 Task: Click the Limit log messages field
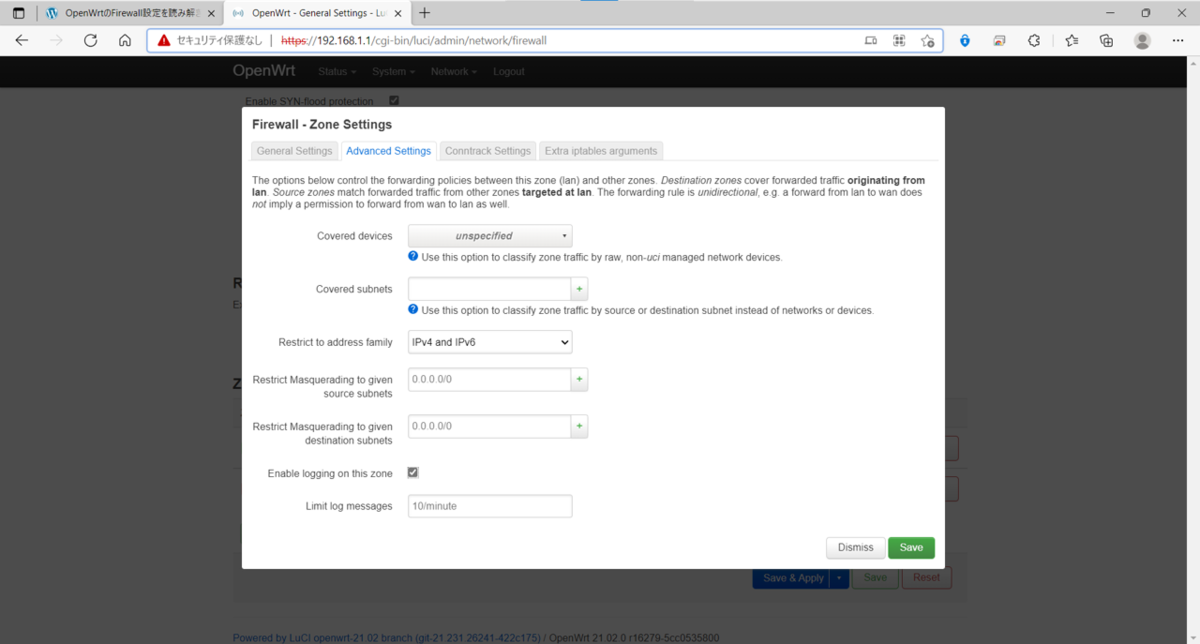[x=490, y=506]
